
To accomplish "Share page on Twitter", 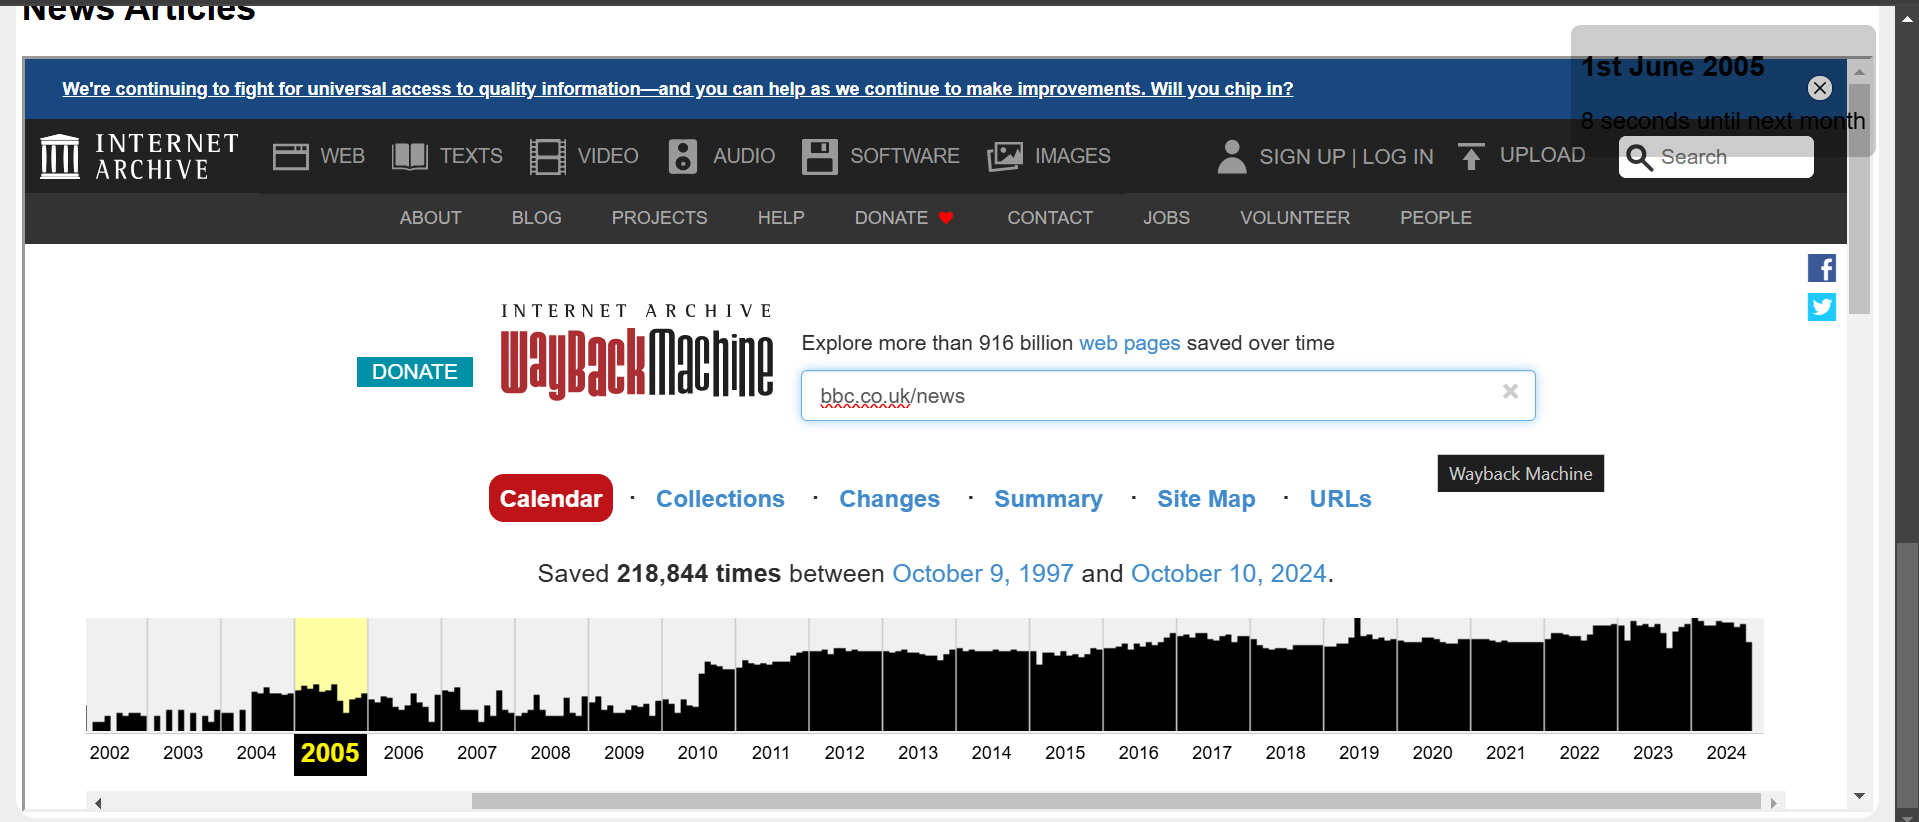I will pos(1821,307).
